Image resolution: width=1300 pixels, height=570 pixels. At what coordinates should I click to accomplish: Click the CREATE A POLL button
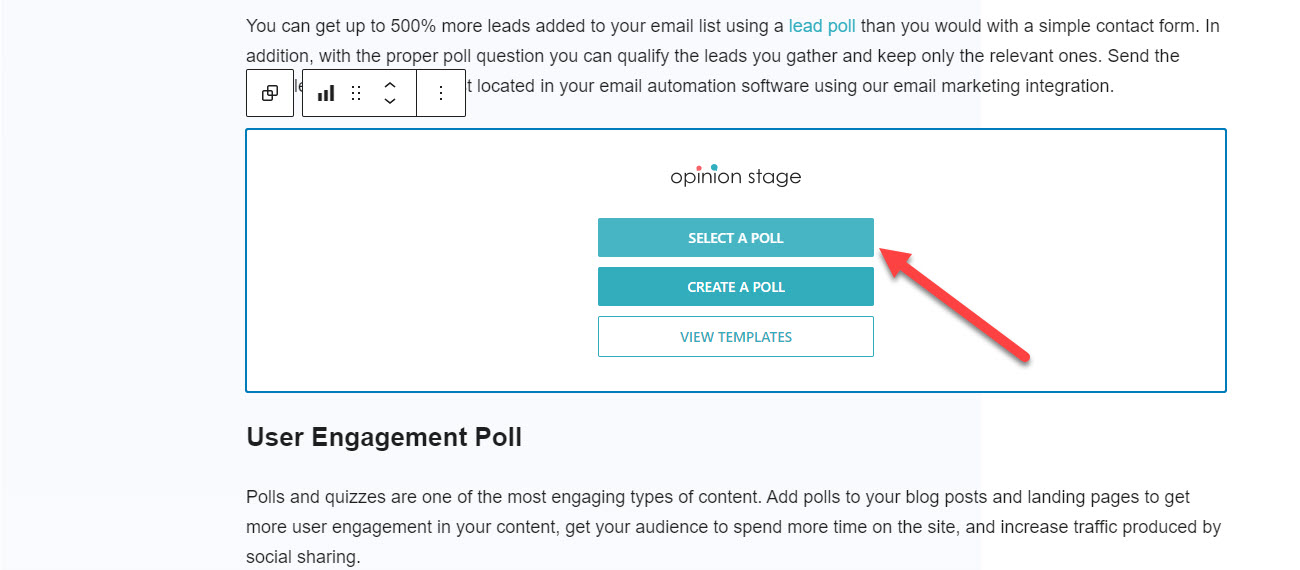click(736, 287)
